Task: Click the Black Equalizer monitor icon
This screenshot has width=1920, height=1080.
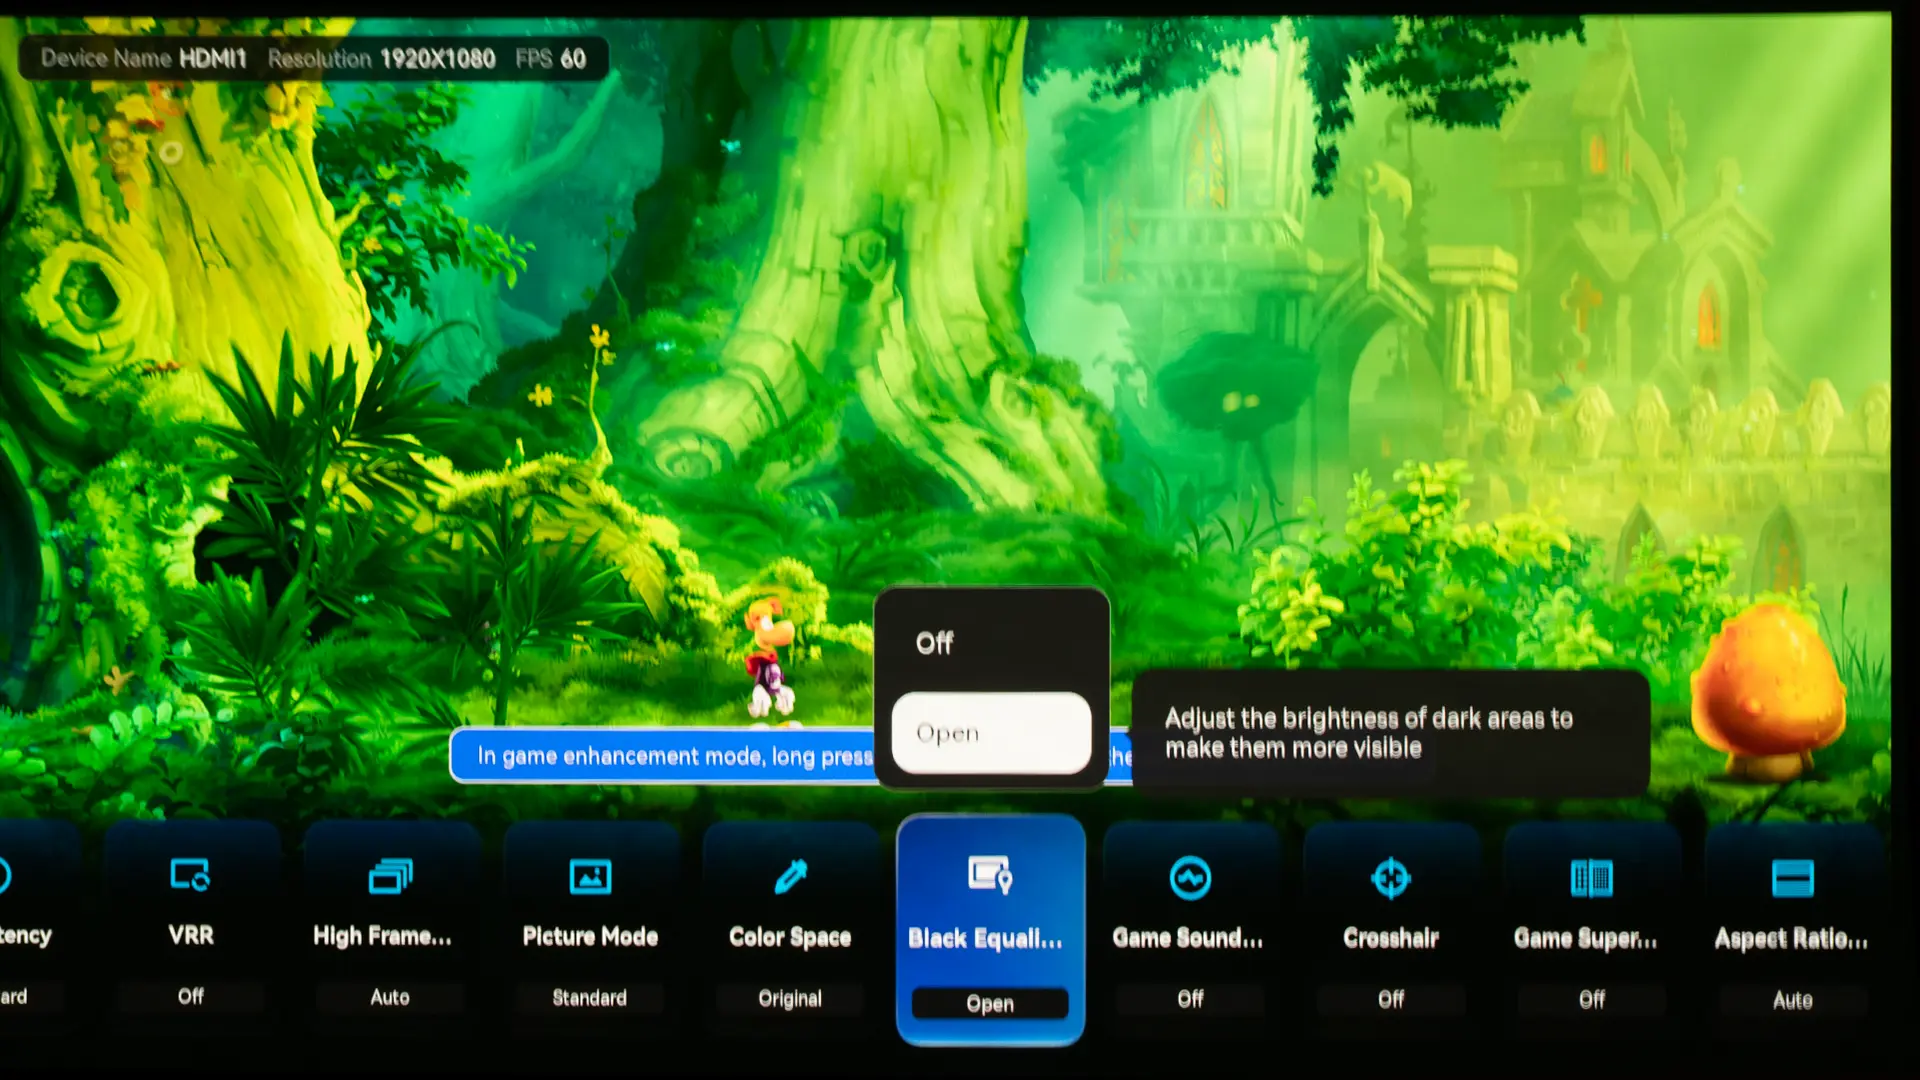Action: pos(990,874)
